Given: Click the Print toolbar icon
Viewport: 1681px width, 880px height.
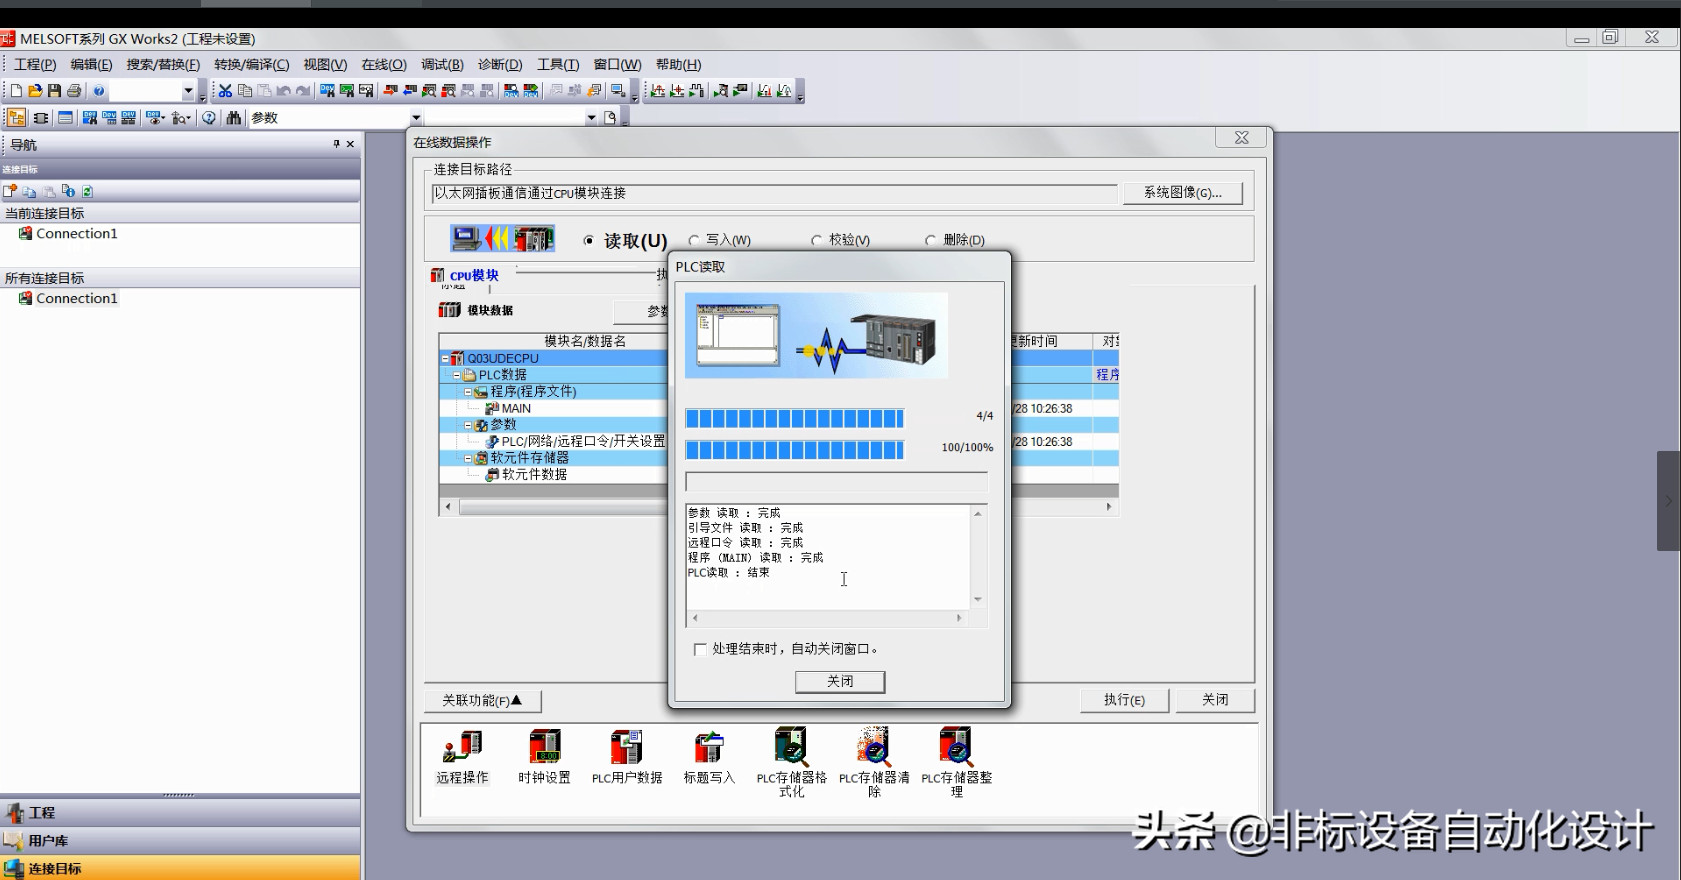Looking at the screenshot, I should click(74, 91).
